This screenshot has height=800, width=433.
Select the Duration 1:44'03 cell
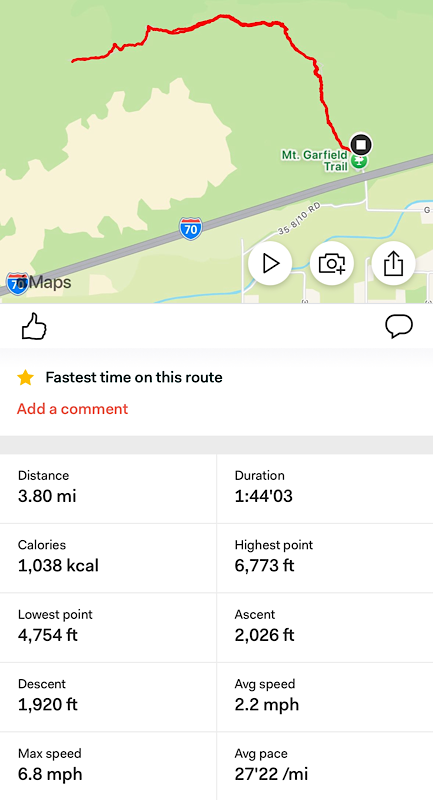325,489
